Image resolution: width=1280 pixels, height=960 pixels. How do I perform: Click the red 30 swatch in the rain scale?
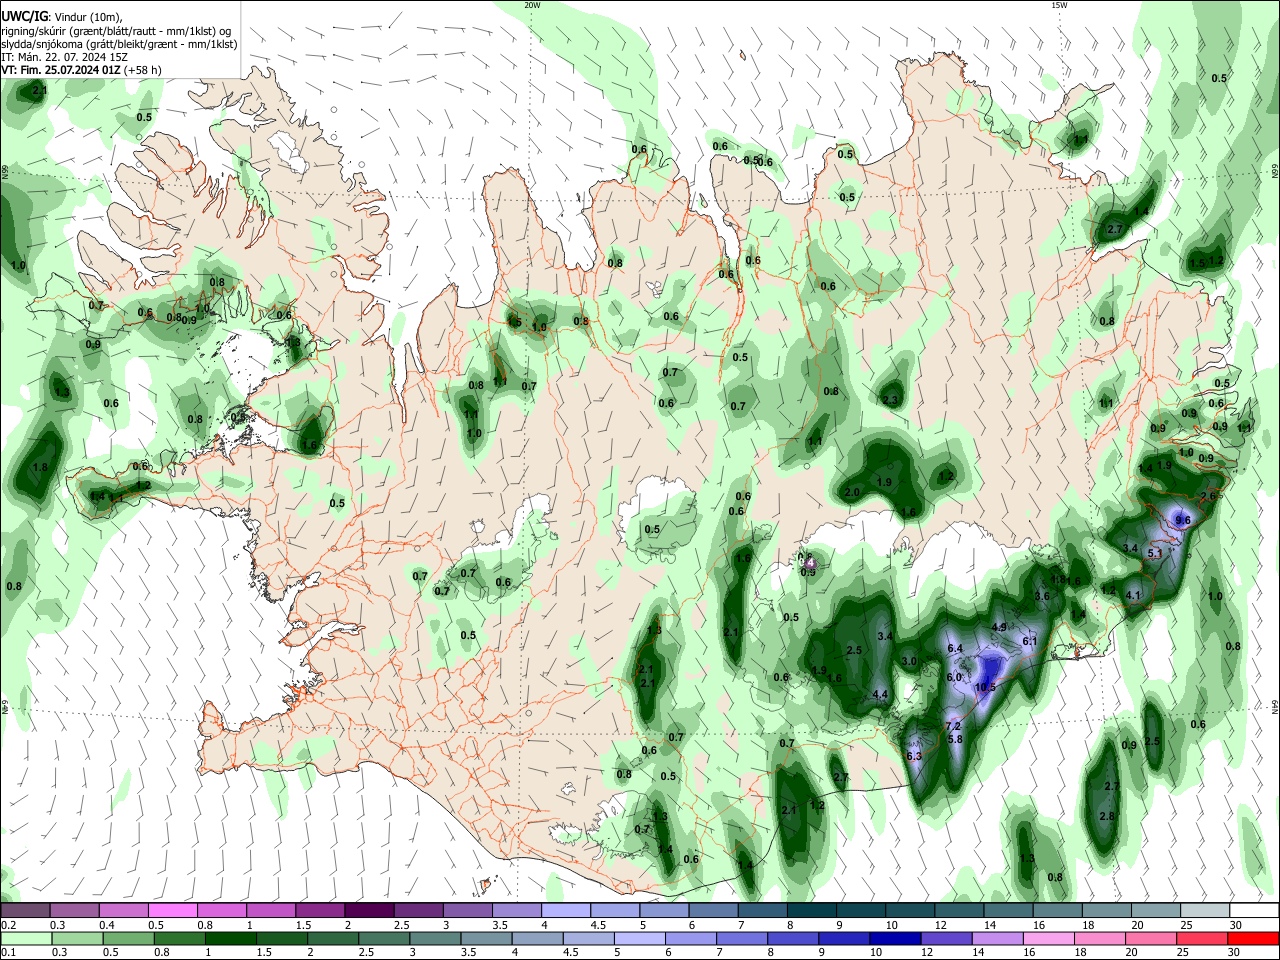(x=1253, y=938)
